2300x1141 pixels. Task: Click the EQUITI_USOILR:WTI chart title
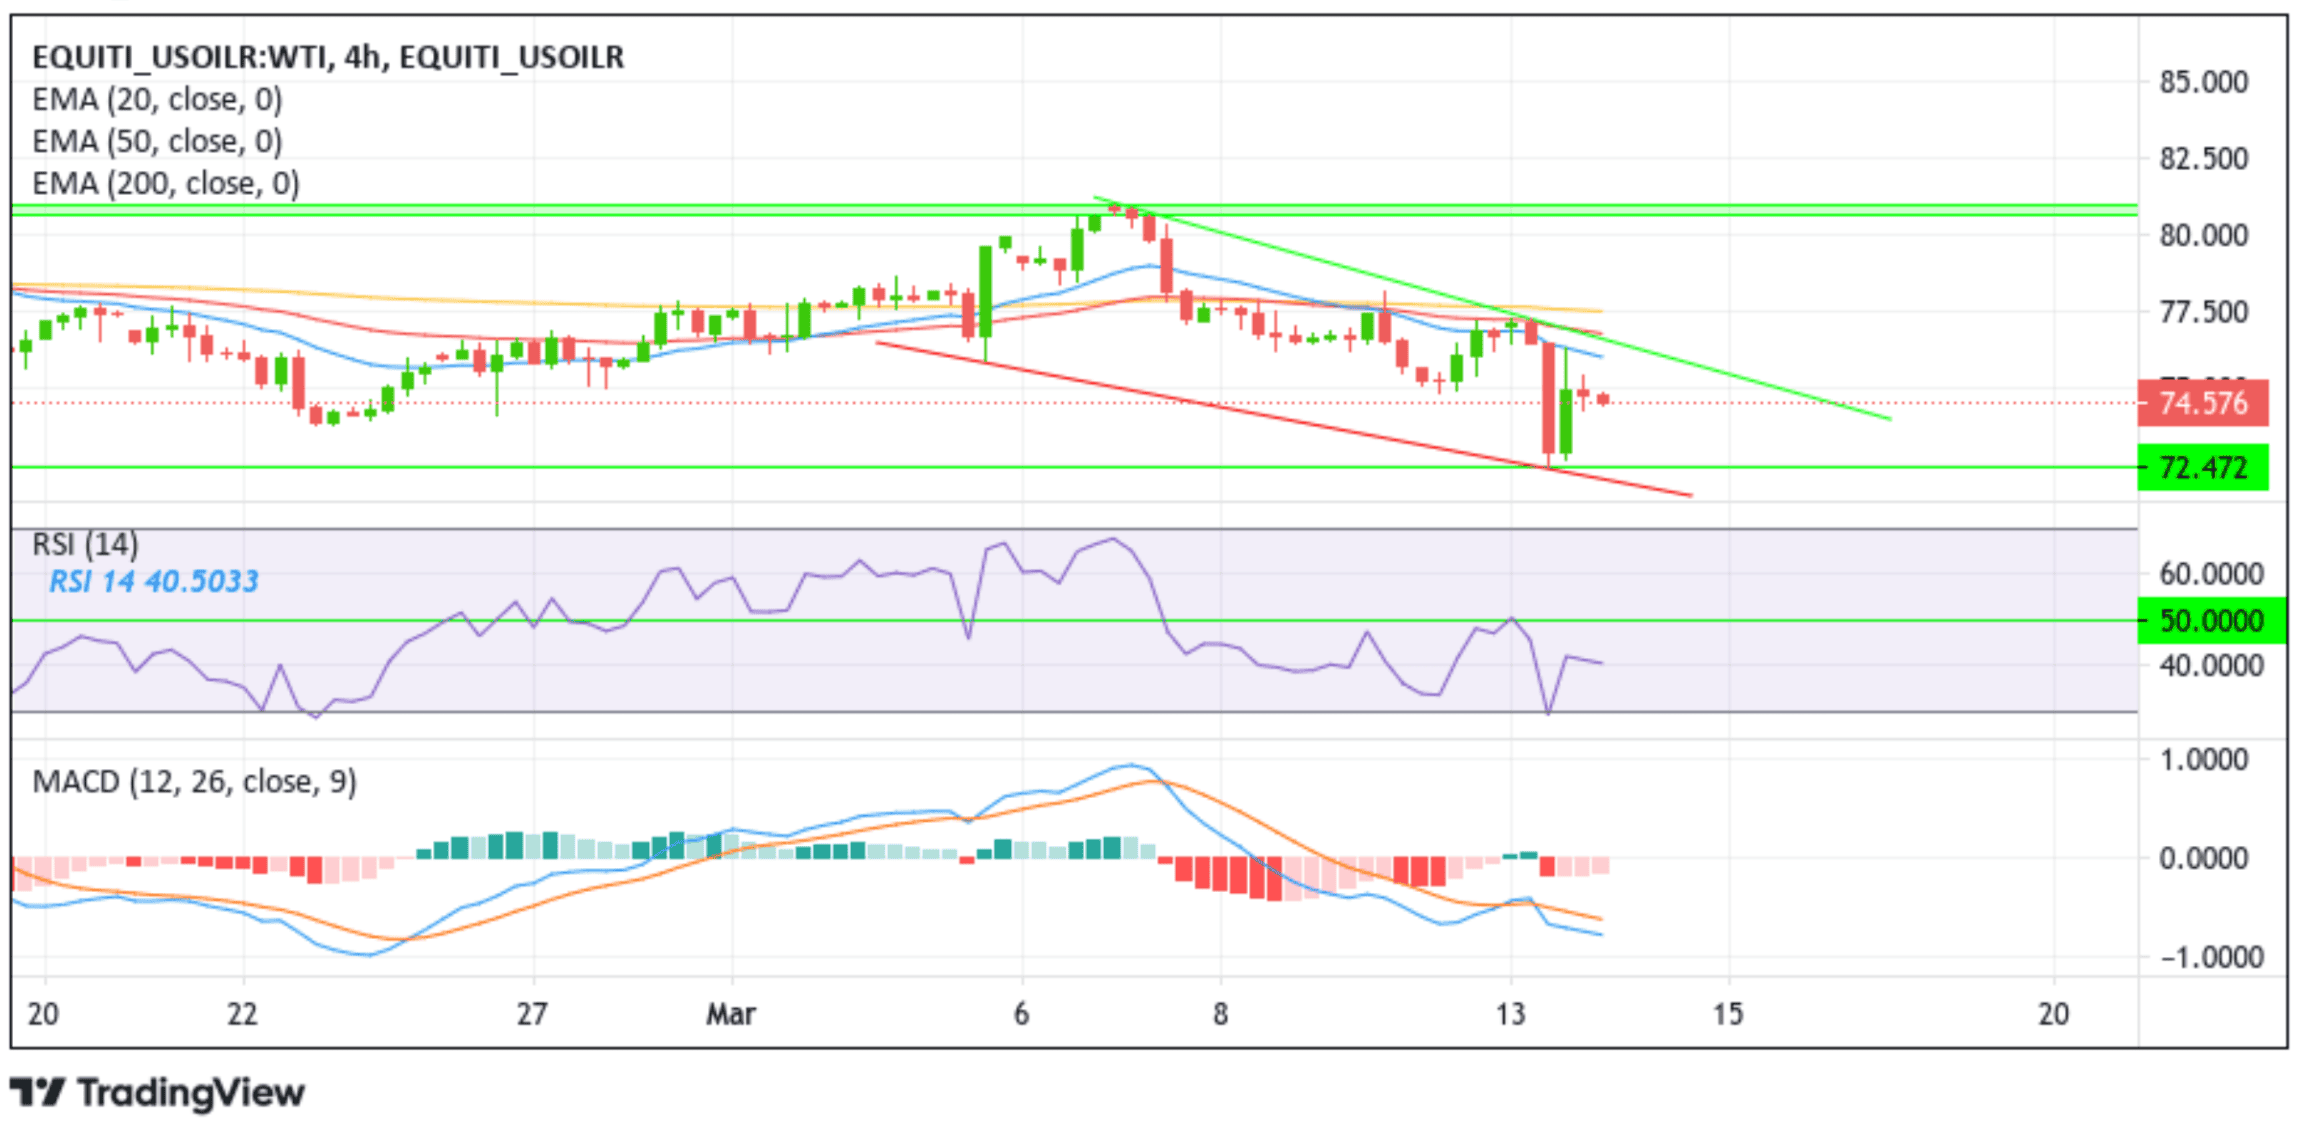click(x=328, y=57)
